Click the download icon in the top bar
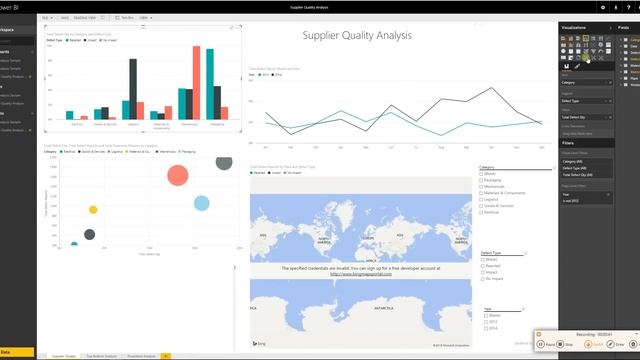Image resolution: width=640 pixels, height=360 pixels. click(616, 7)
